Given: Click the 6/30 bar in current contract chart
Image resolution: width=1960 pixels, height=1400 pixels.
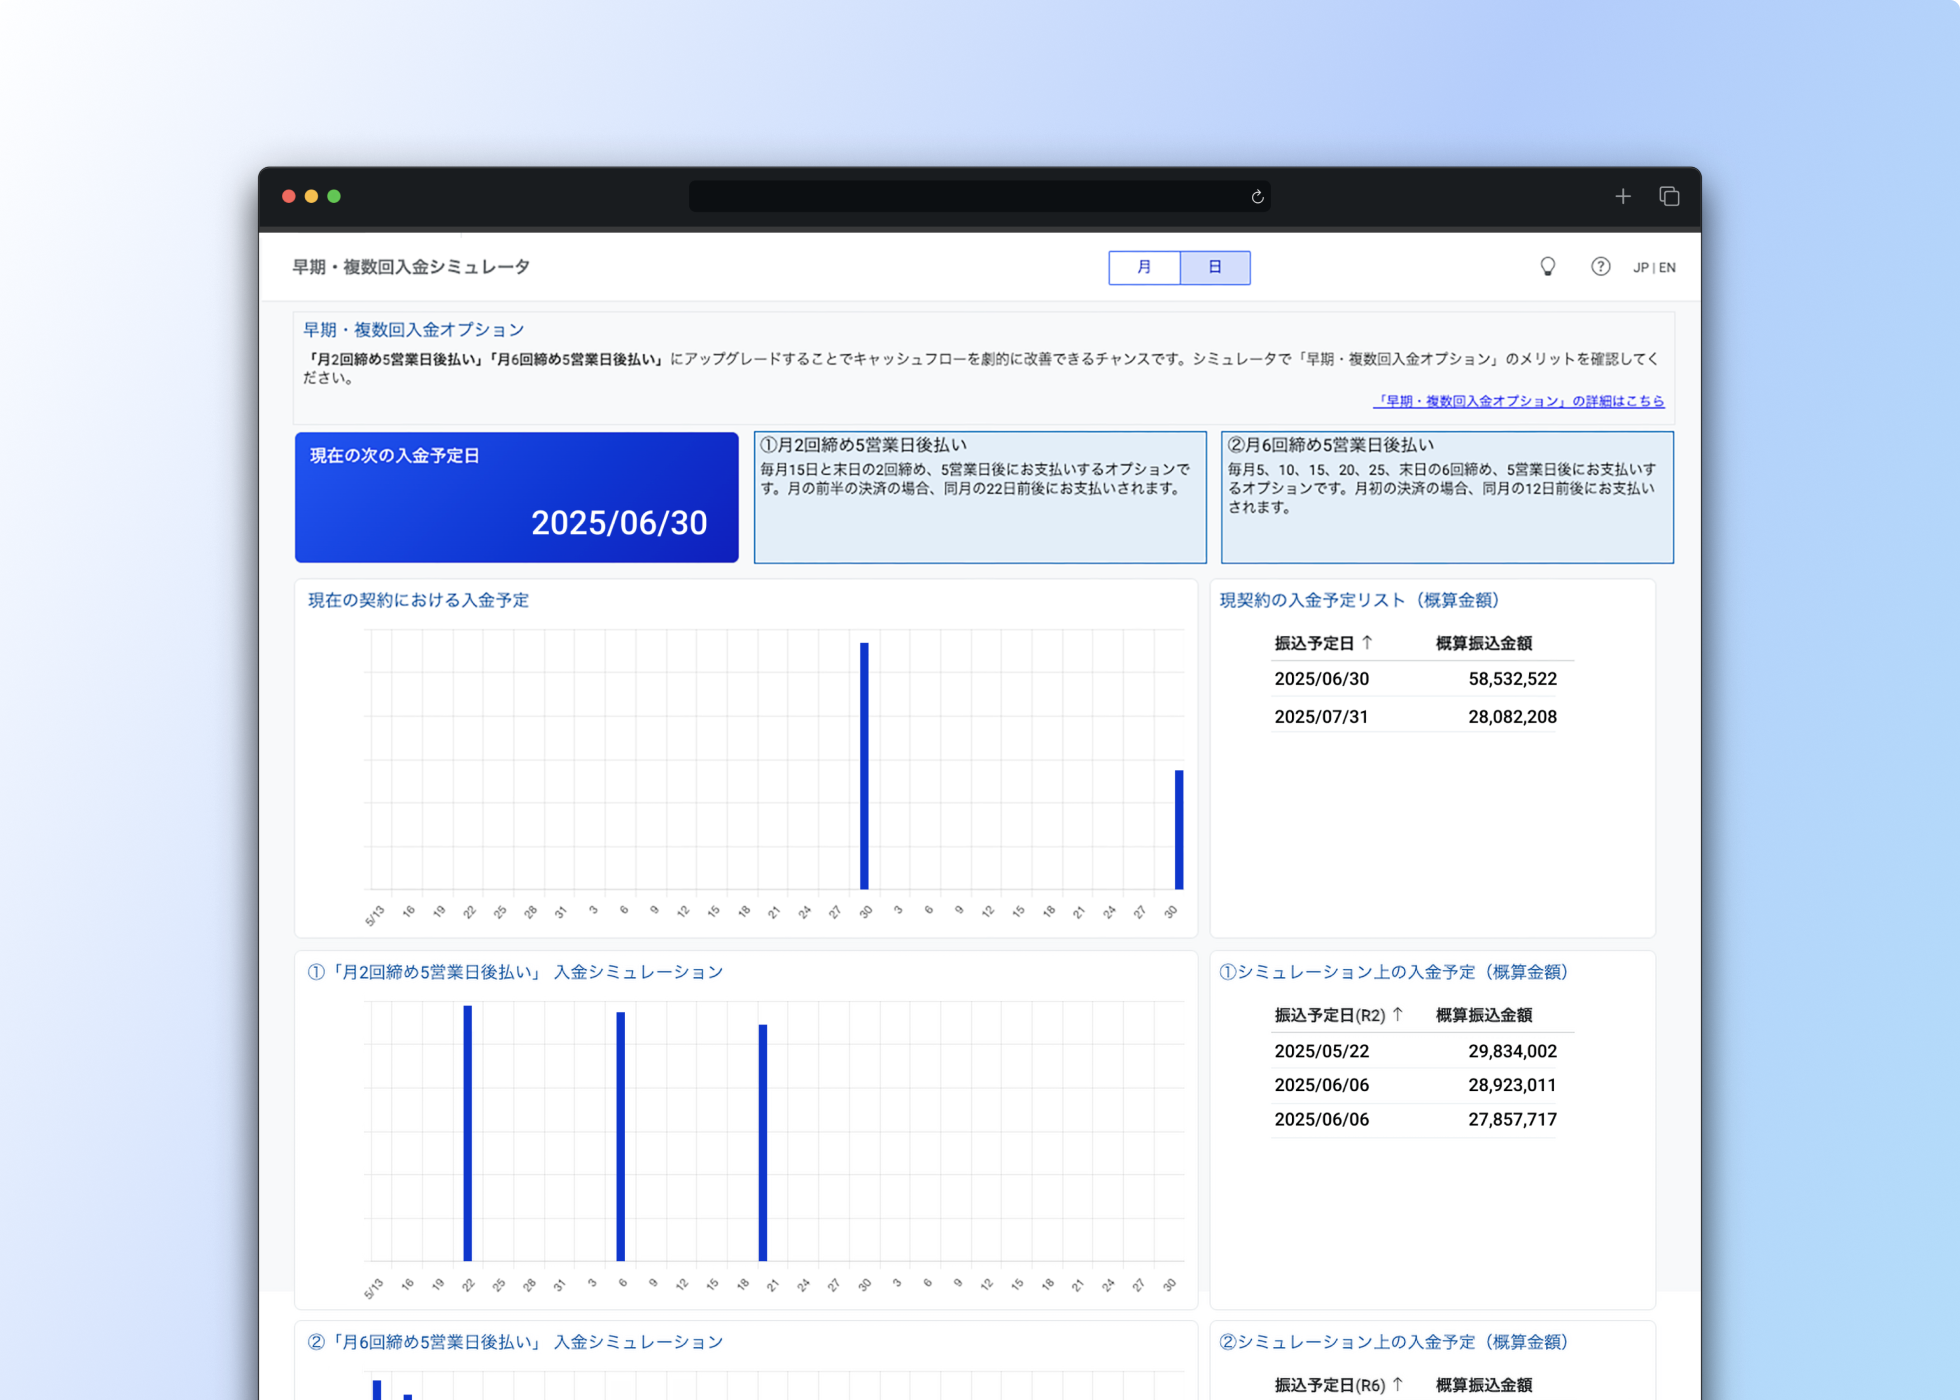Looking at the screenshot, I should pos(865,766).
